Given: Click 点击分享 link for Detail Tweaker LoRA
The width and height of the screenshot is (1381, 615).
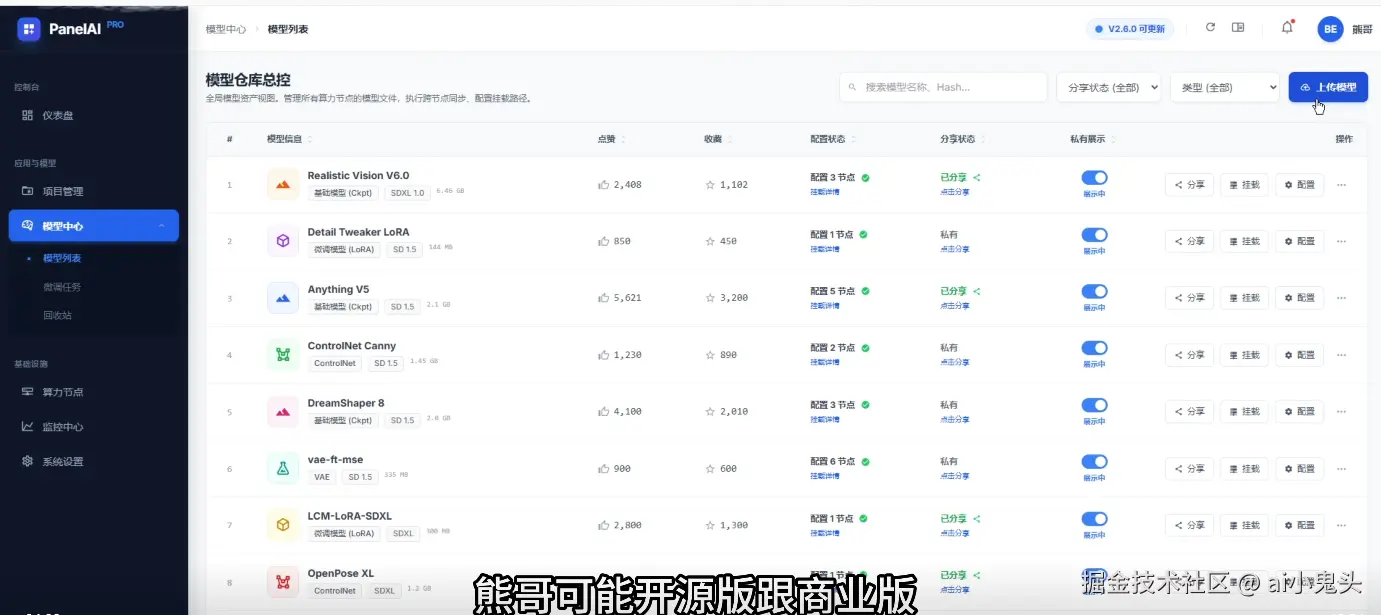Looking at the screenshot, I should 954,249.
